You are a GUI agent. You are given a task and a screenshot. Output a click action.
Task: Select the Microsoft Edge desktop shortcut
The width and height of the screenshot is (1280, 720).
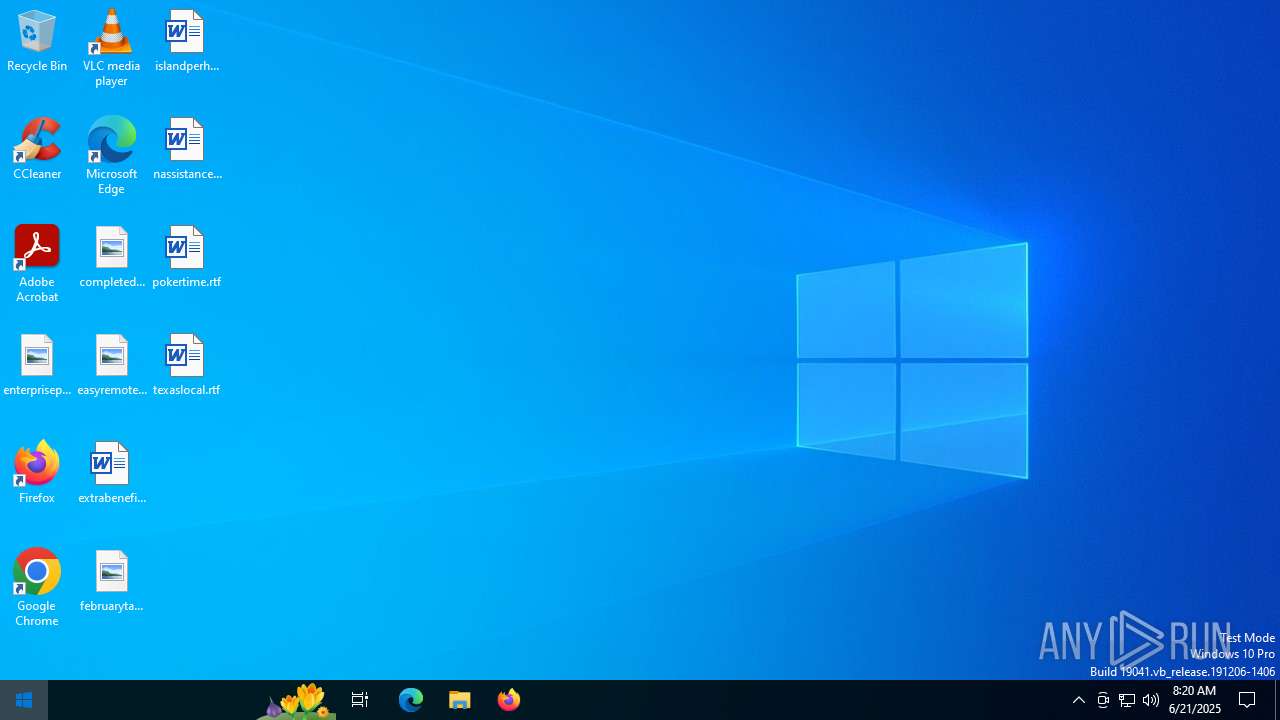click(x=111, y=156)
